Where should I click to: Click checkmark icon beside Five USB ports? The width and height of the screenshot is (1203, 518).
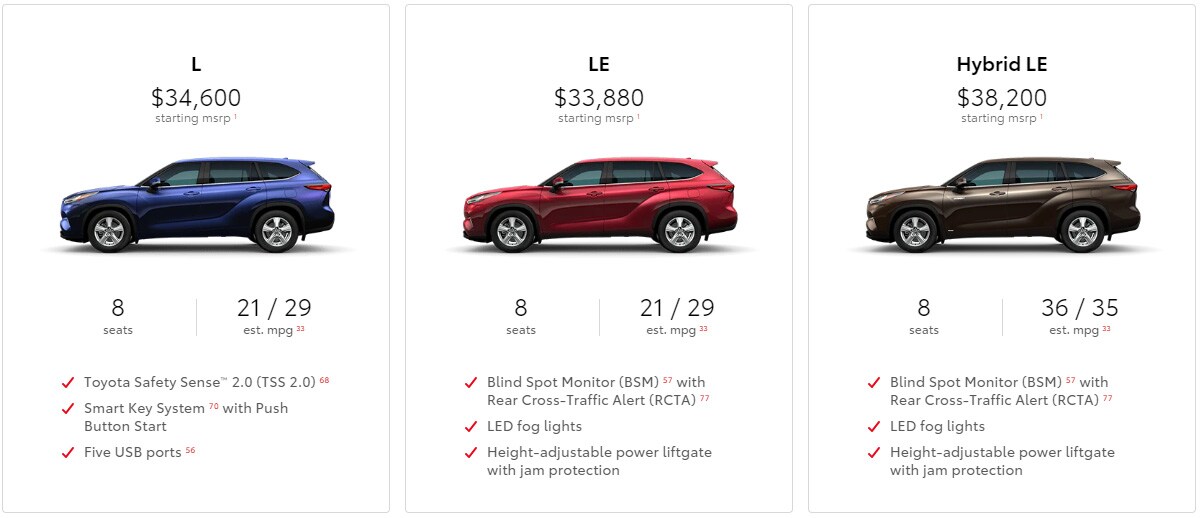[68, 453]
